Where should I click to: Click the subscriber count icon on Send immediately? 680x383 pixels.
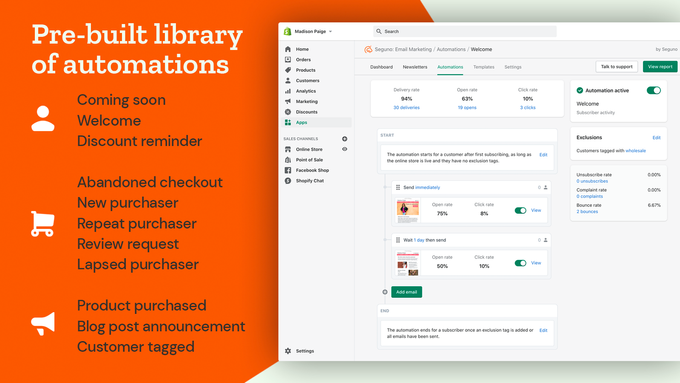(546, 187)
